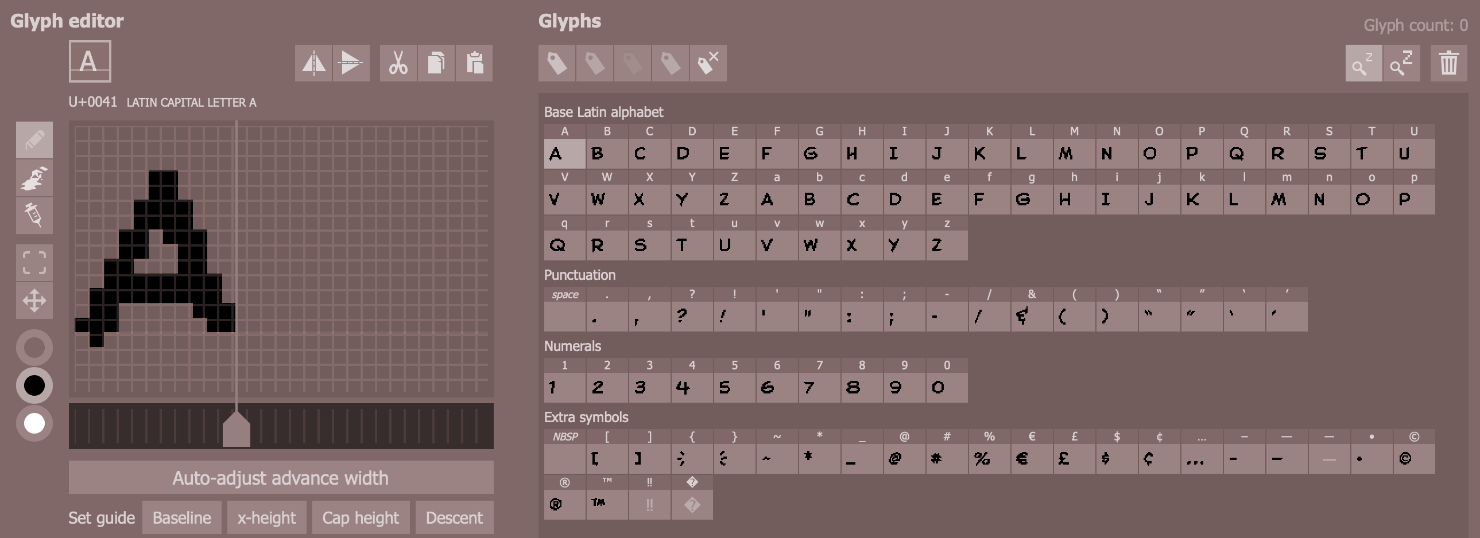This screenshot has width=1480, height=538.
Task: Select the NBSP glyph cell
Action: (x=565, y=451)
